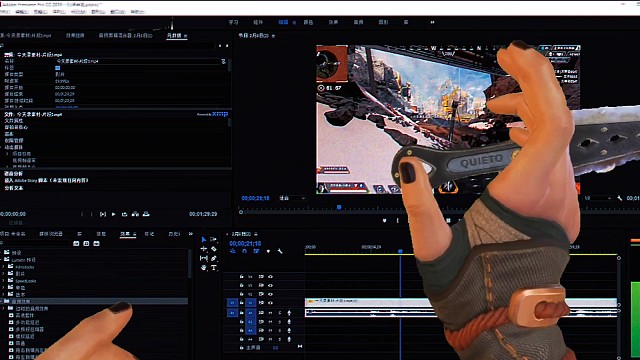Switch to Effect Controls tab
The height and width of the screenshot is (360, 640).
pyautogui.click(x=75, y=36)
